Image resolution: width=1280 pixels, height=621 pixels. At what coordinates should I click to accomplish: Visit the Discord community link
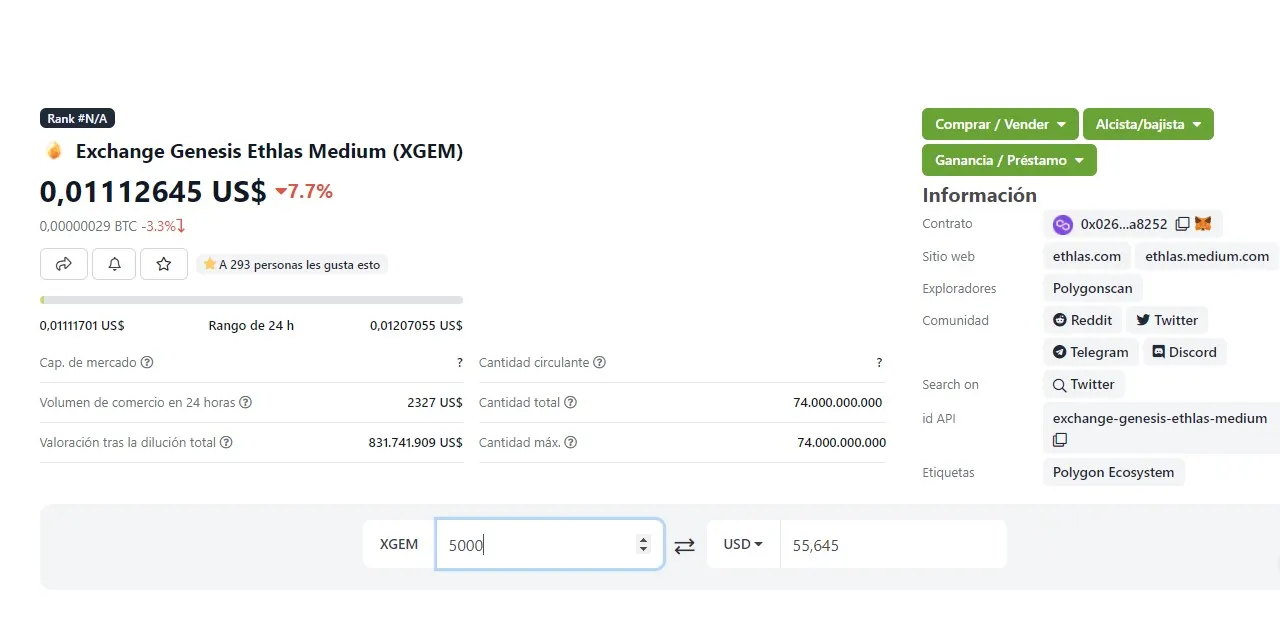click(1184, 352)
